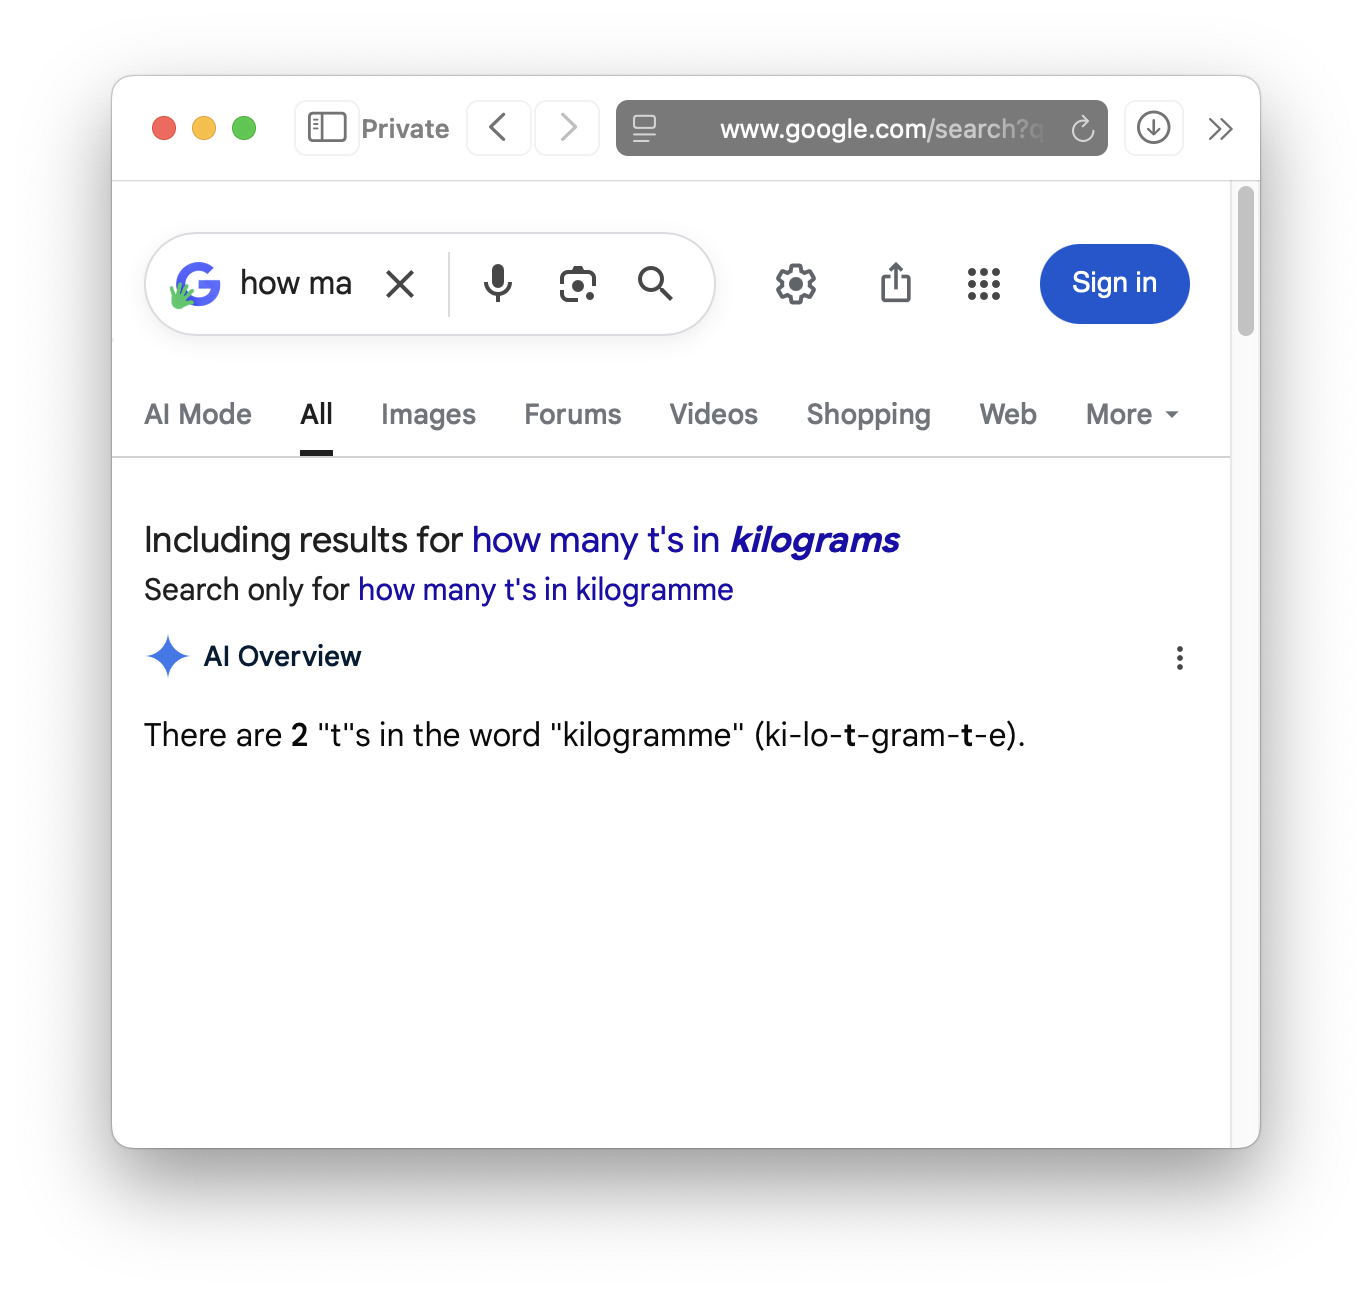Viewport: 1372px width, 1296px height.
Task: Switch to the AI Mode tab
Action: click(198, 414)
